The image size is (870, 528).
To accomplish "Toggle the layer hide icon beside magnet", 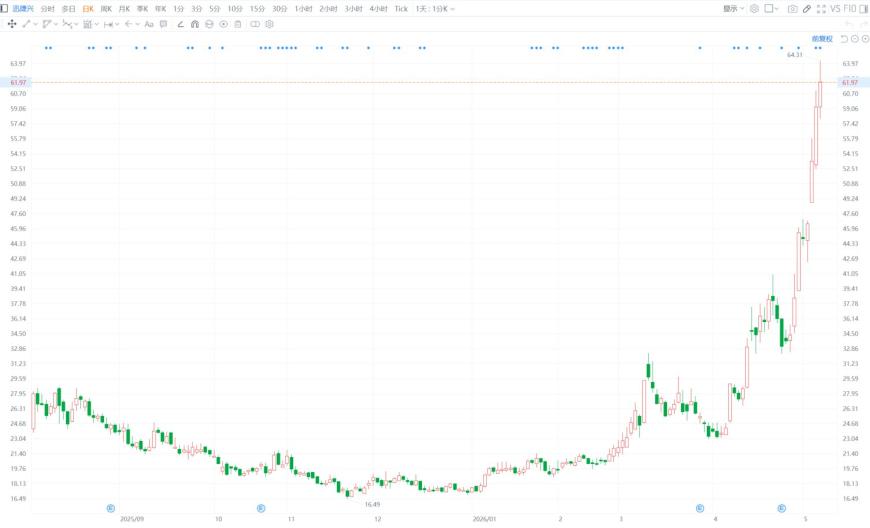I will (x=209, y=24).
